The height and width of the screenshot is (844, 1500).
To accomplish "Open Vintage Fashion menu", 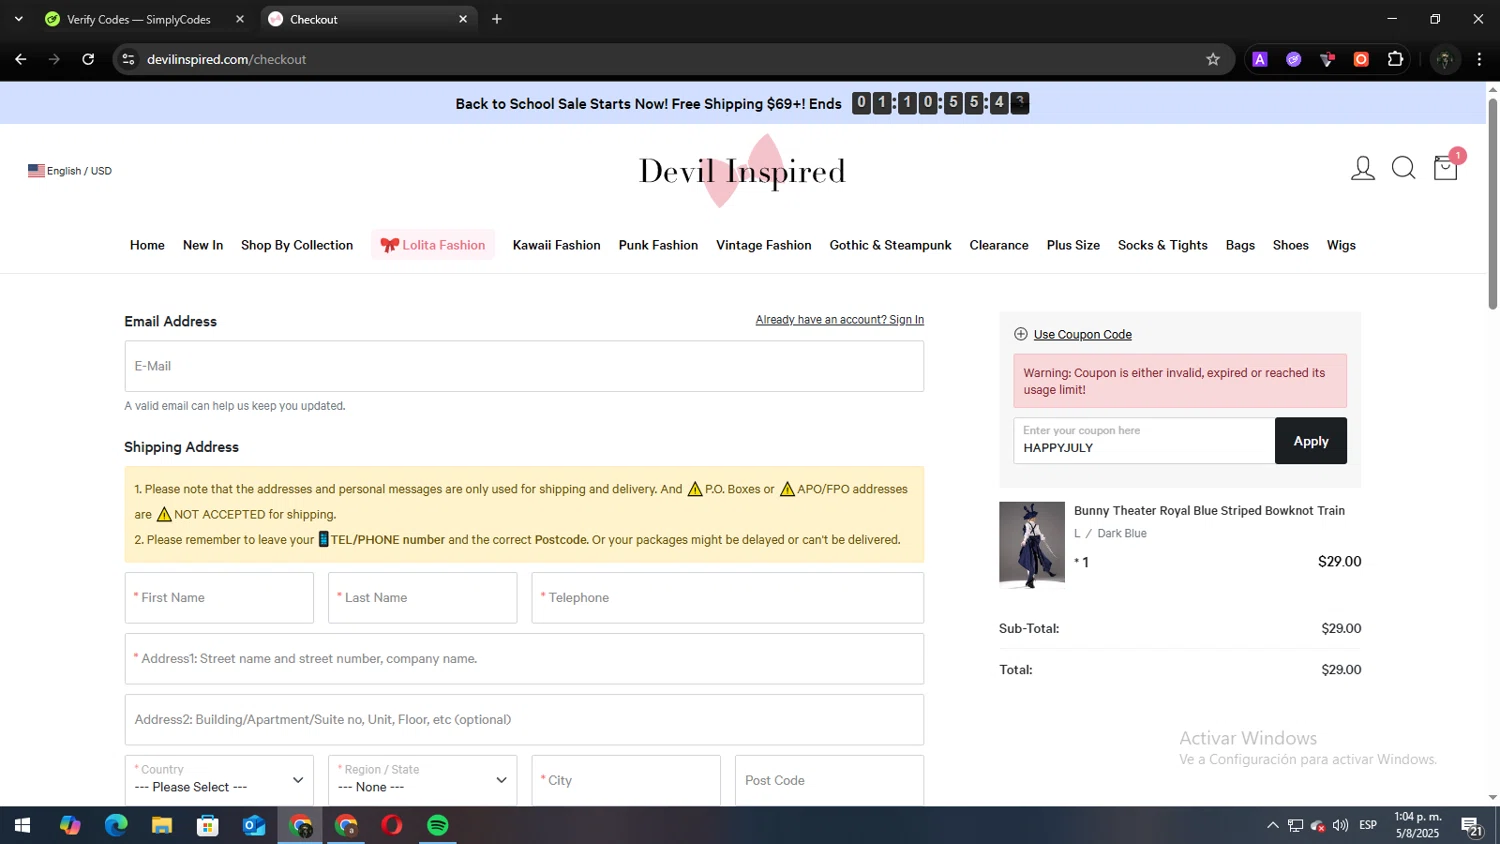I will (x=764, y=245).
